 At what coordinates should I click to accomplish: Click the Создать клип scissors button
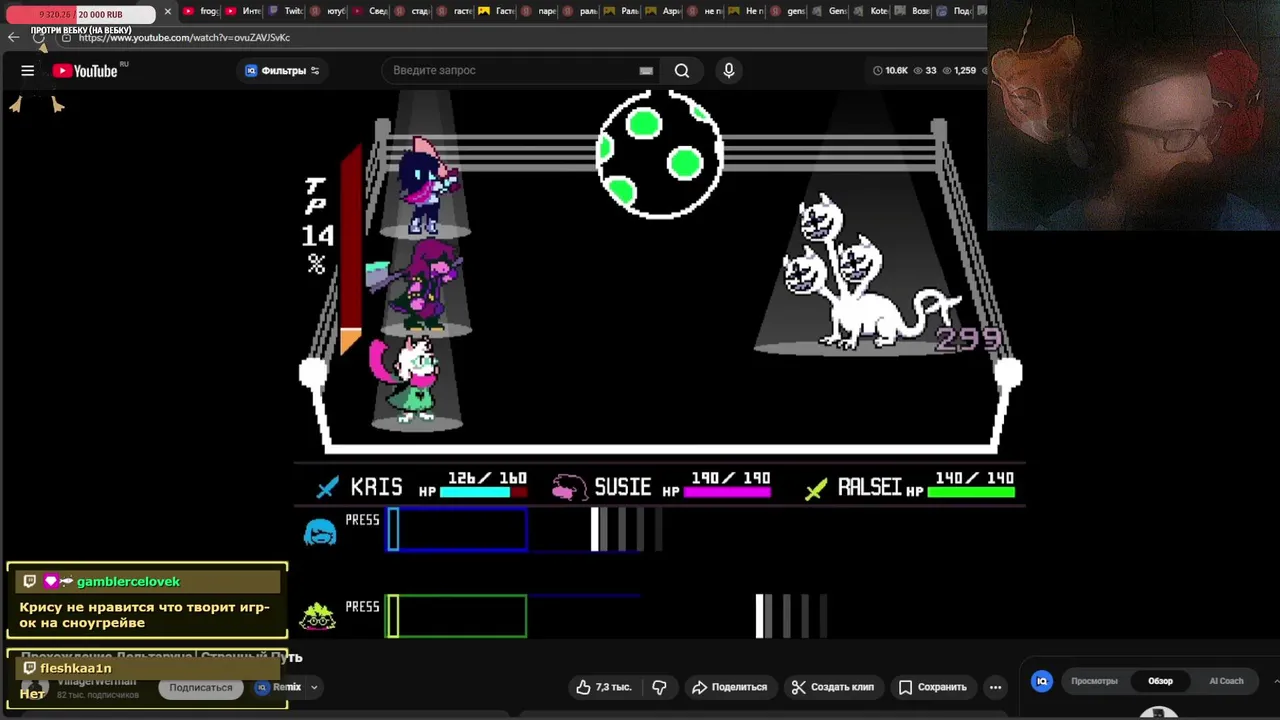point(832,687)
